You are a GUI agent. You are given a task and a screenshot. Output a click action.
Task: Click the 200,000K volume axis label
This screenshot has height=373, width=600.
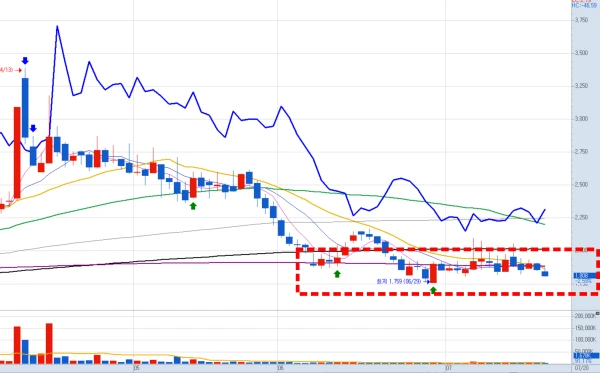pos(585,316)
